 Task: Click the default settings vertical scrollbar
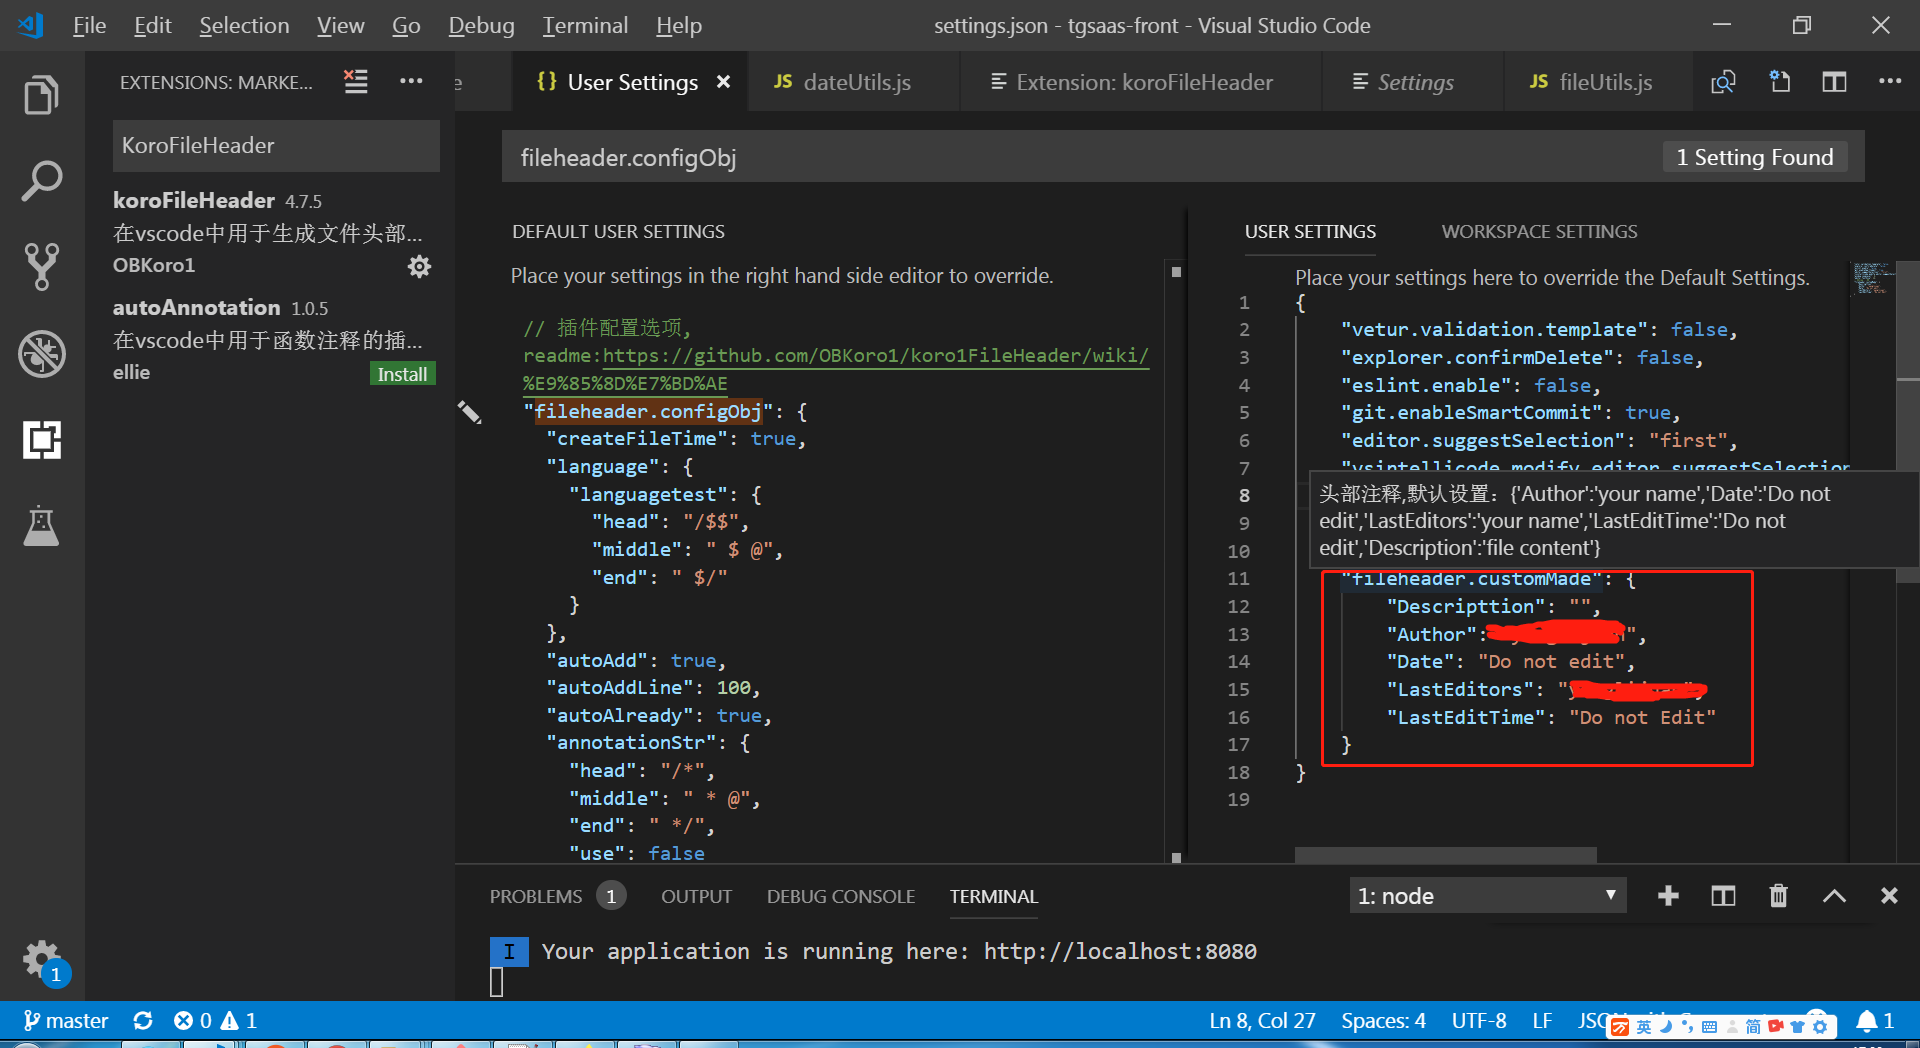(1176, 563)
